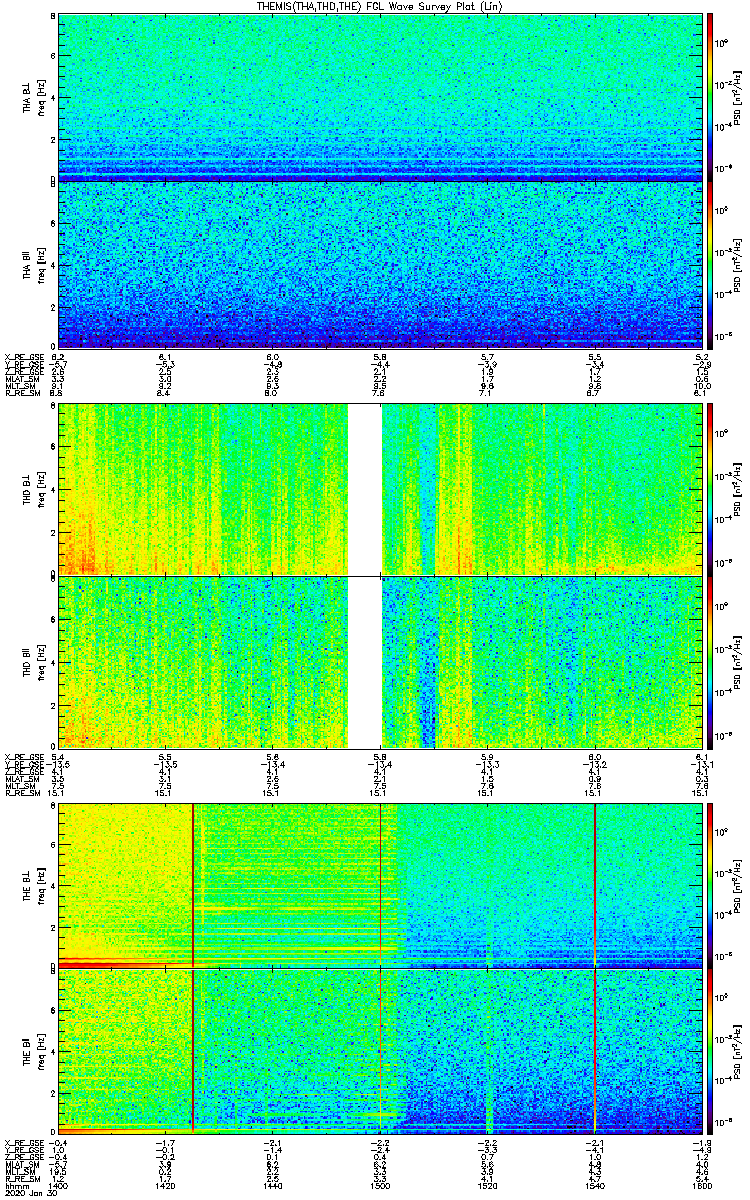750x1200 pixels.
Task: Click the MLT_SM row label under THE panels
Action: (19, 1170)
